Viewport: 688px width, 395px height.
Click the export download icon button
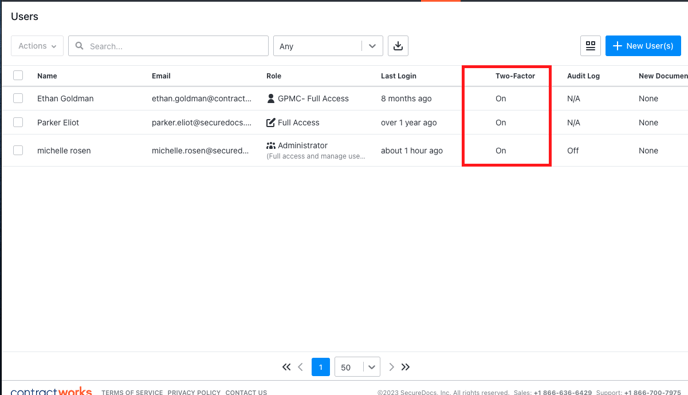point(398,46)
